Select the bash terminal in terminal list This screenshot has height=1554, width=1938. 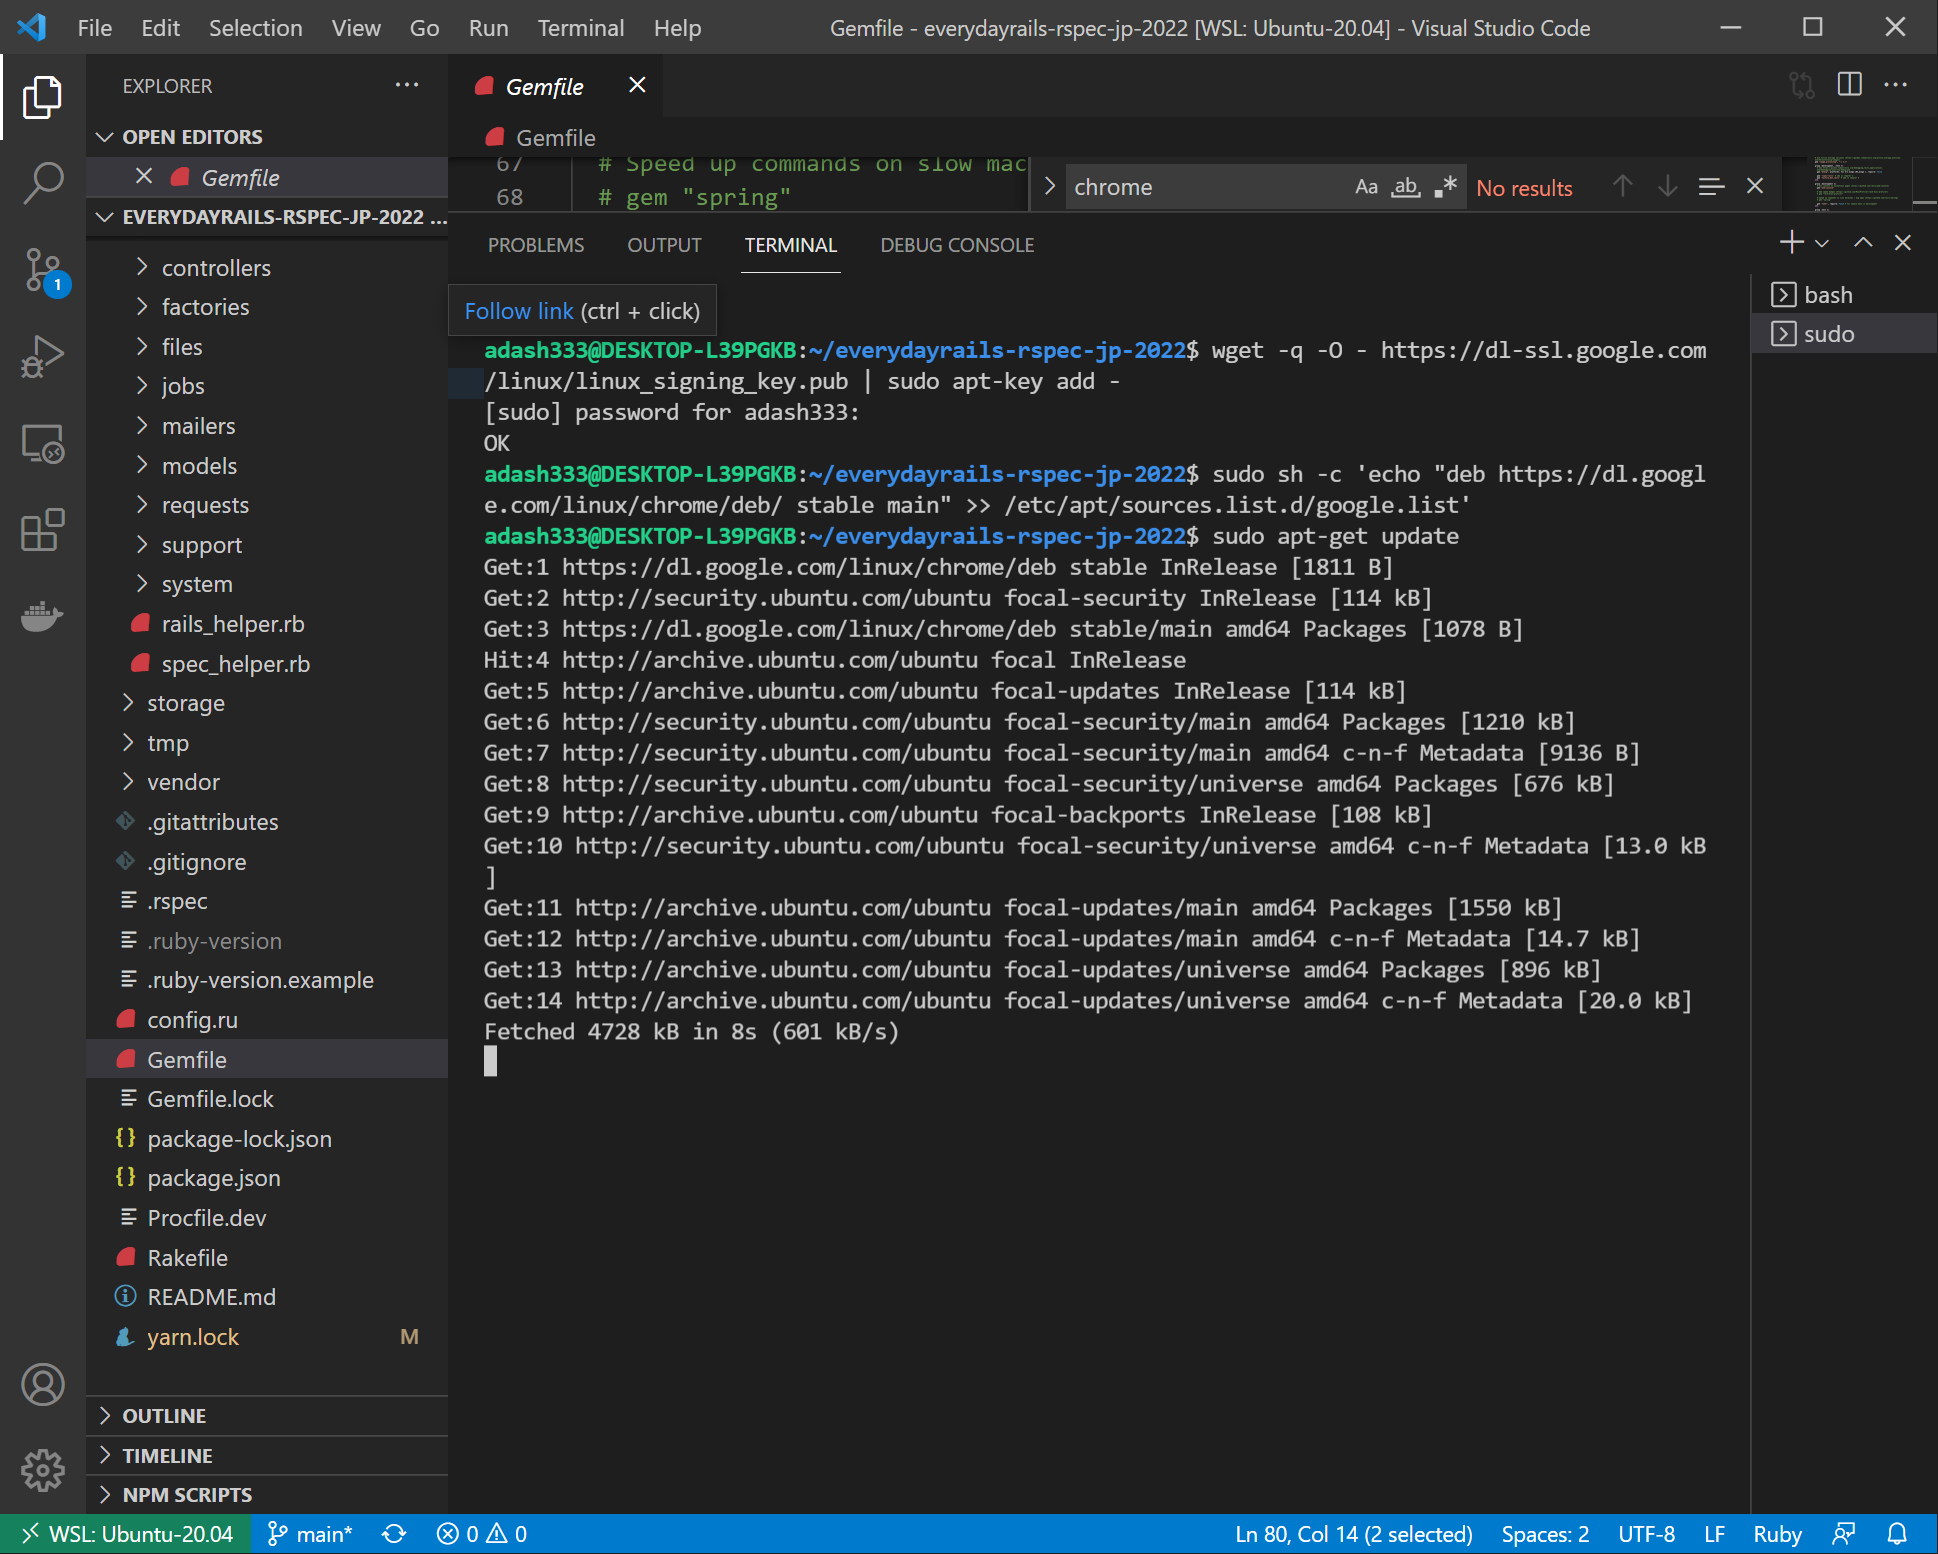(x=1828, y=295)
